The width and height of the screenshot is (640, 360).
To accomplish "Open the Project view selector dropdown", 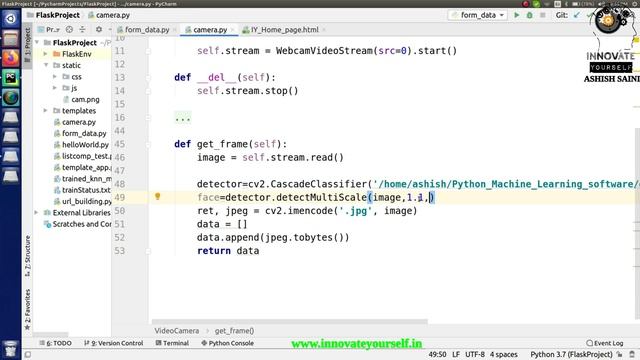I will (x=49, y=29).
